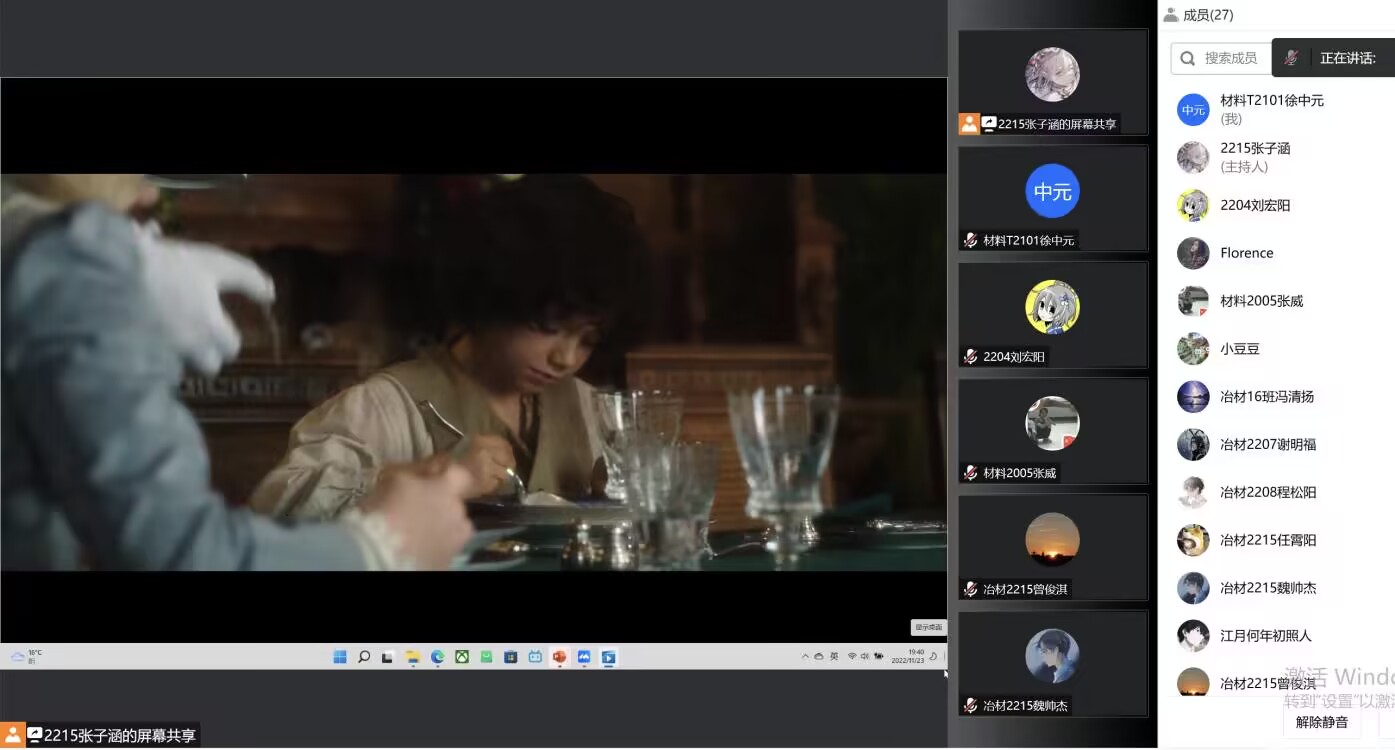The width and height of the screenshot is (1395, 750).
Task: Open Microsoft Edge in the taskbar
Action: pyautogui.click(x=437, y=657)
